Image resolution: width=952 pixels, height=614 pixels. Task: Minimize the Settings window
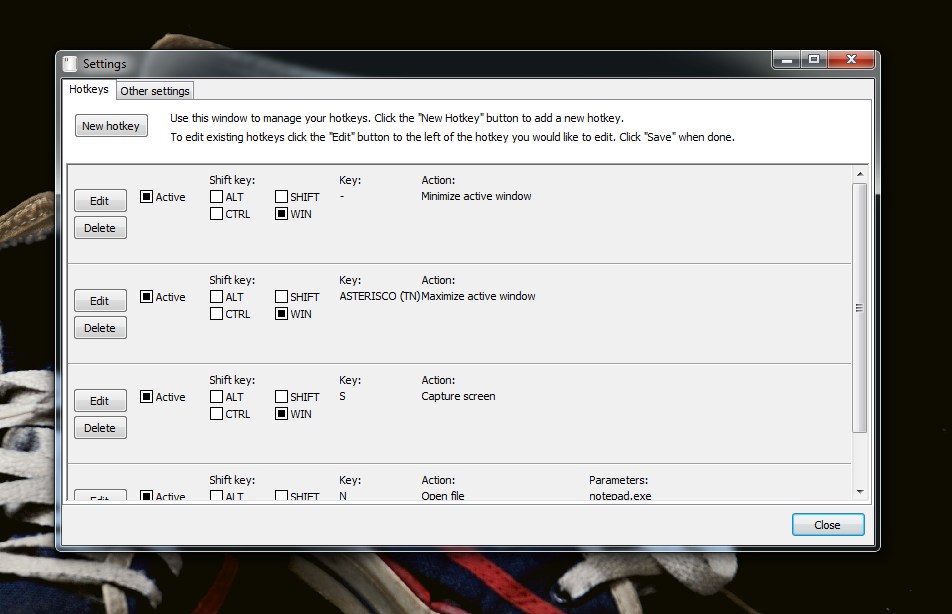[787, 60]
